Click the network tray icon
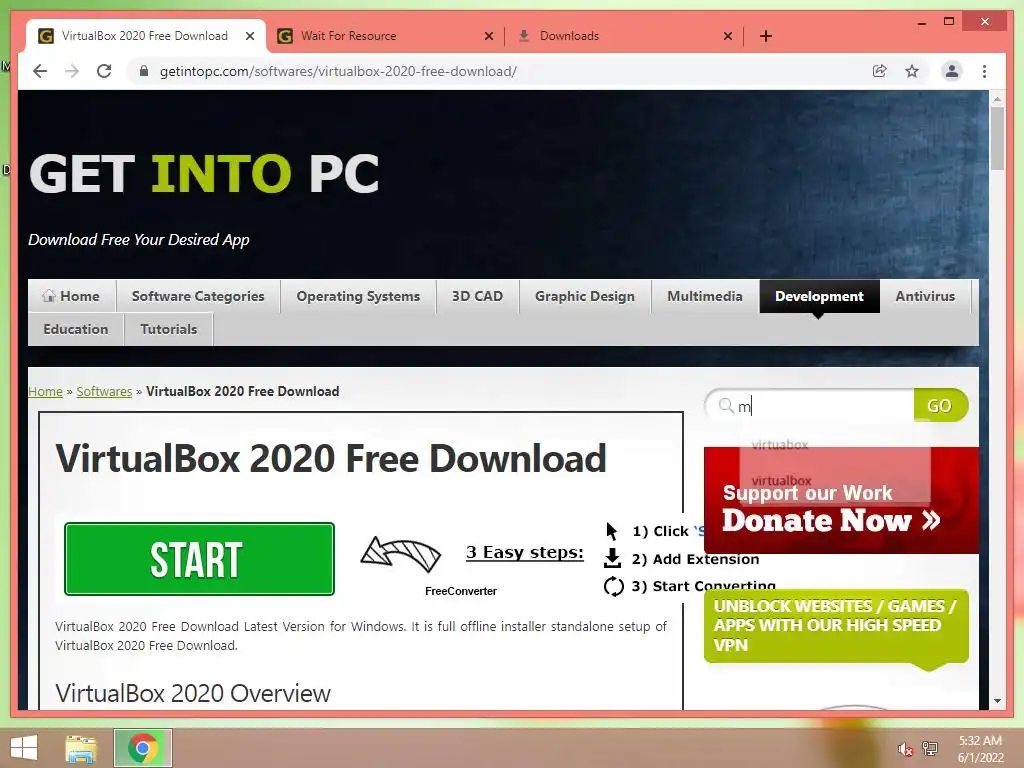The image size is (1024, 768). pos(930,749)
